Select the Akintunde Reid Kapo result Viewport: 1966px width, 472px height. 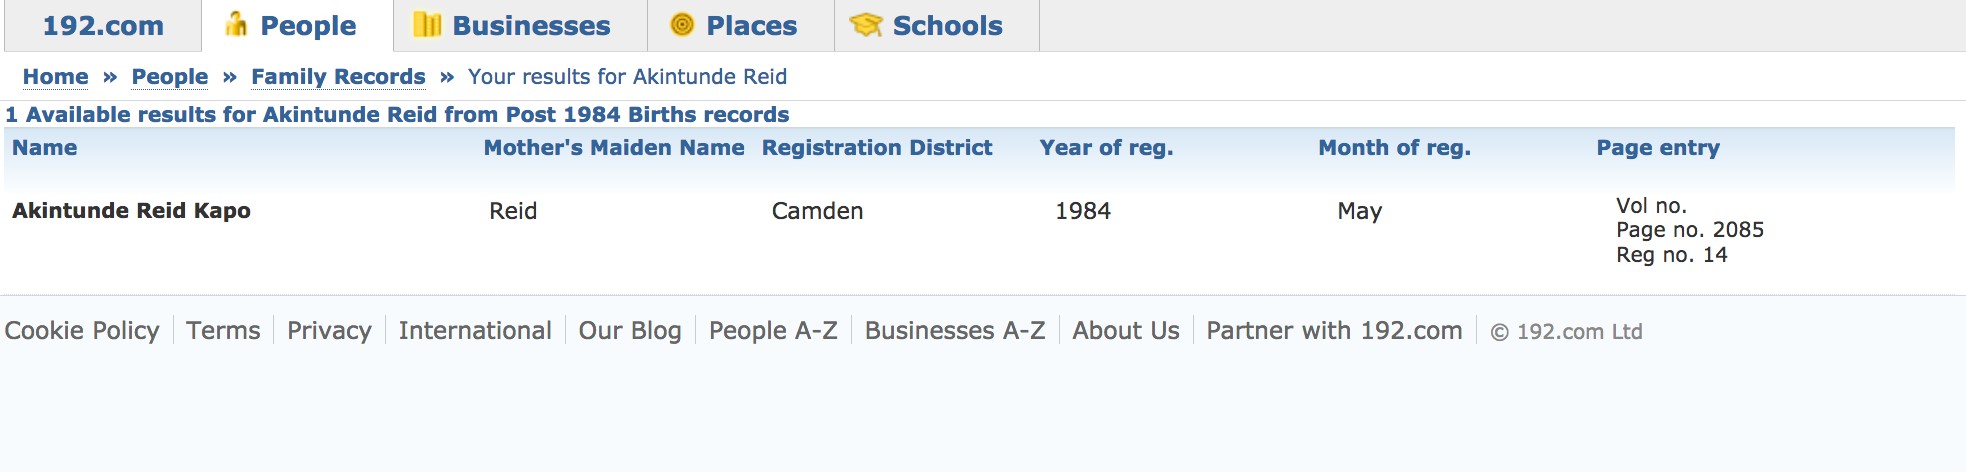pyautogui.click(x=131, y=211)
